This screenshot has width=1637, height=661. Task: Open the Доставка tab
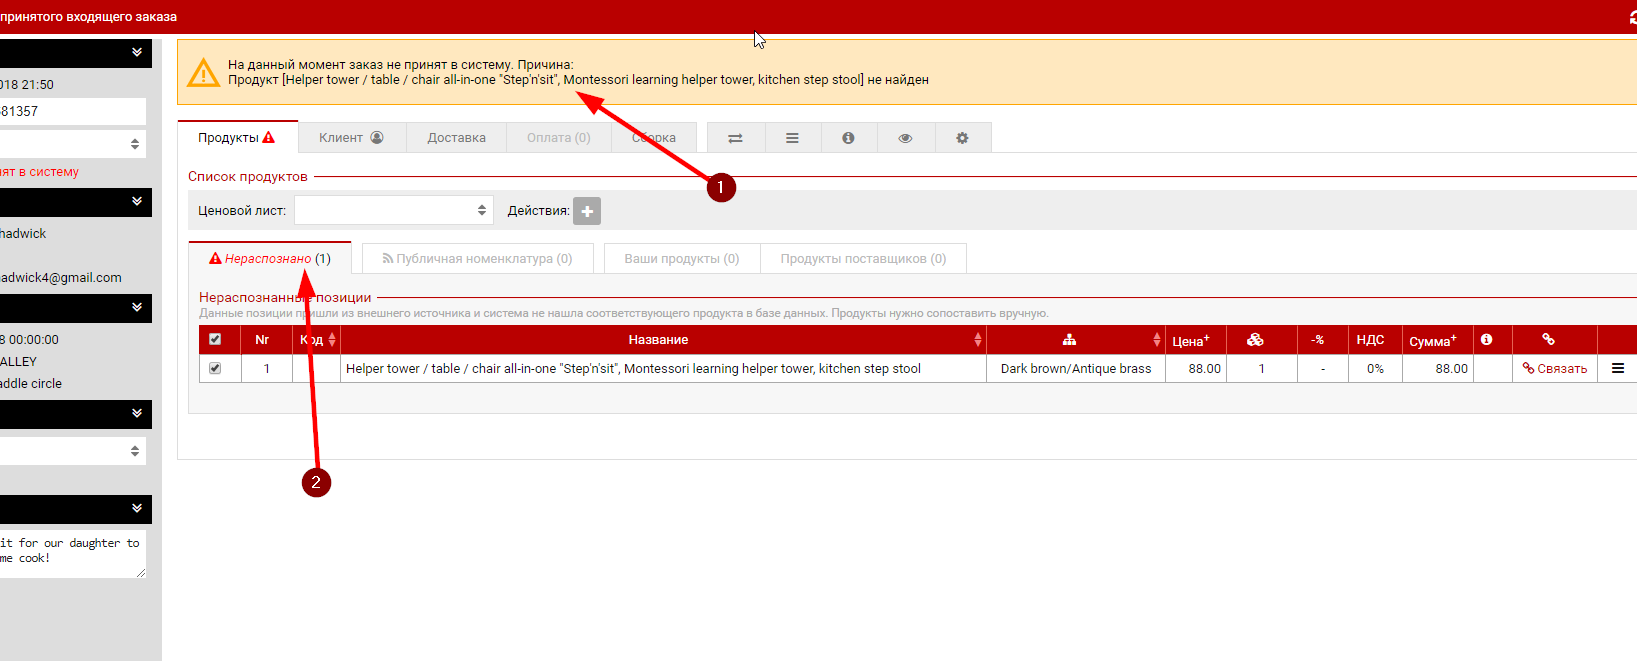click(456, 138)
